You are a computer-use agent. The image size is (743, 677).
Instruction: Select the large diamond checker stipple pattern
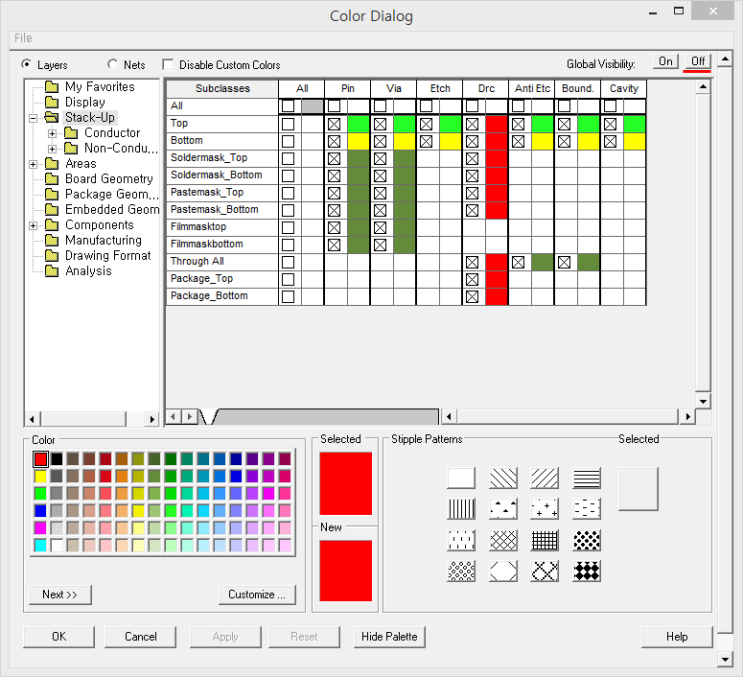[x=587, y=571]
